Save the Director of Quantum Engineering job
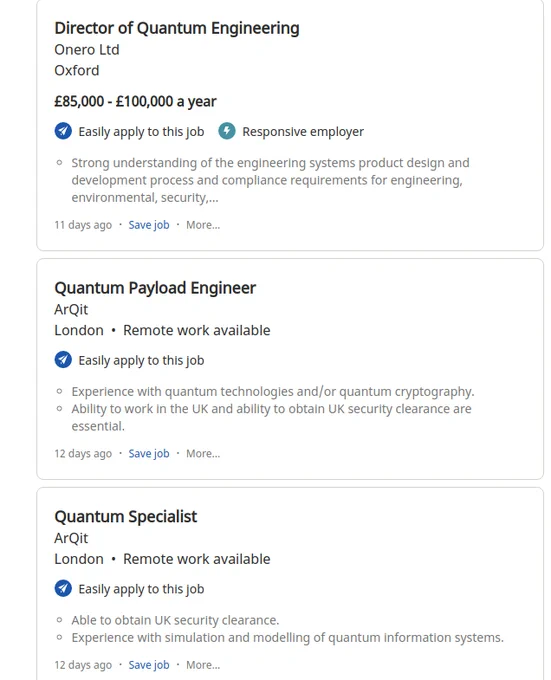551x680 pixels. [x=149, y=225]
